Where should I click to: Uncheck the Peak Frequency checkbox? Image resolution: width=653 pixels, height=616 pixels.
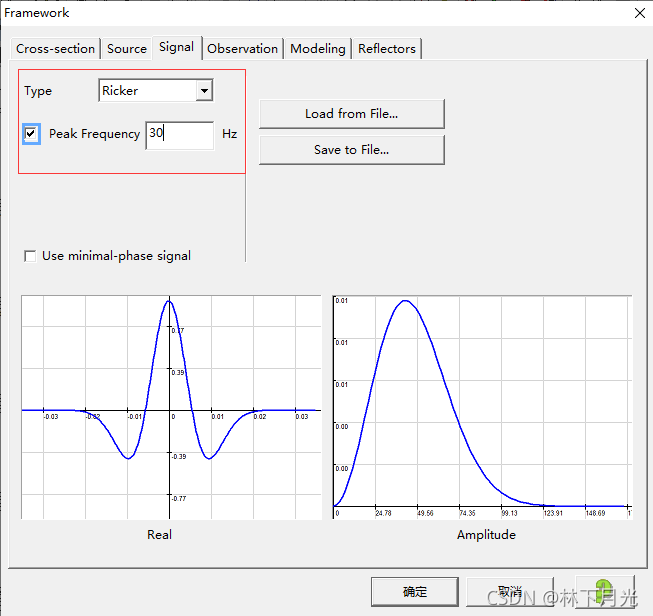click(x=31, y=134)
